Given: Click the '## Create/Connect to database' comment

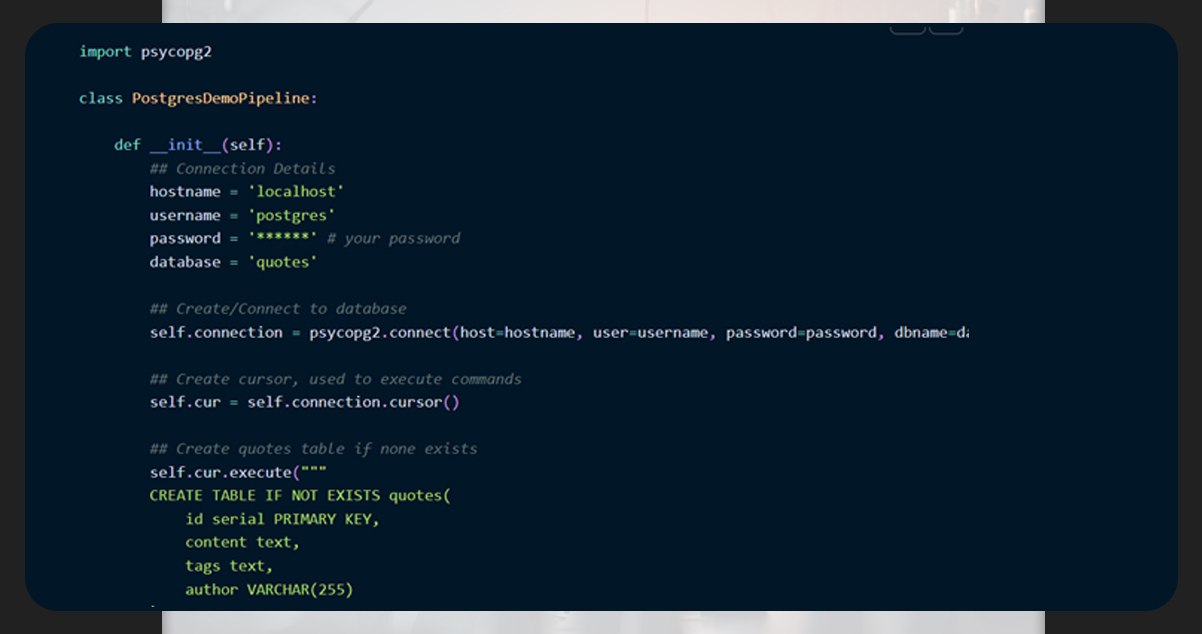Looking at the screenshot, I should (278, 308).
